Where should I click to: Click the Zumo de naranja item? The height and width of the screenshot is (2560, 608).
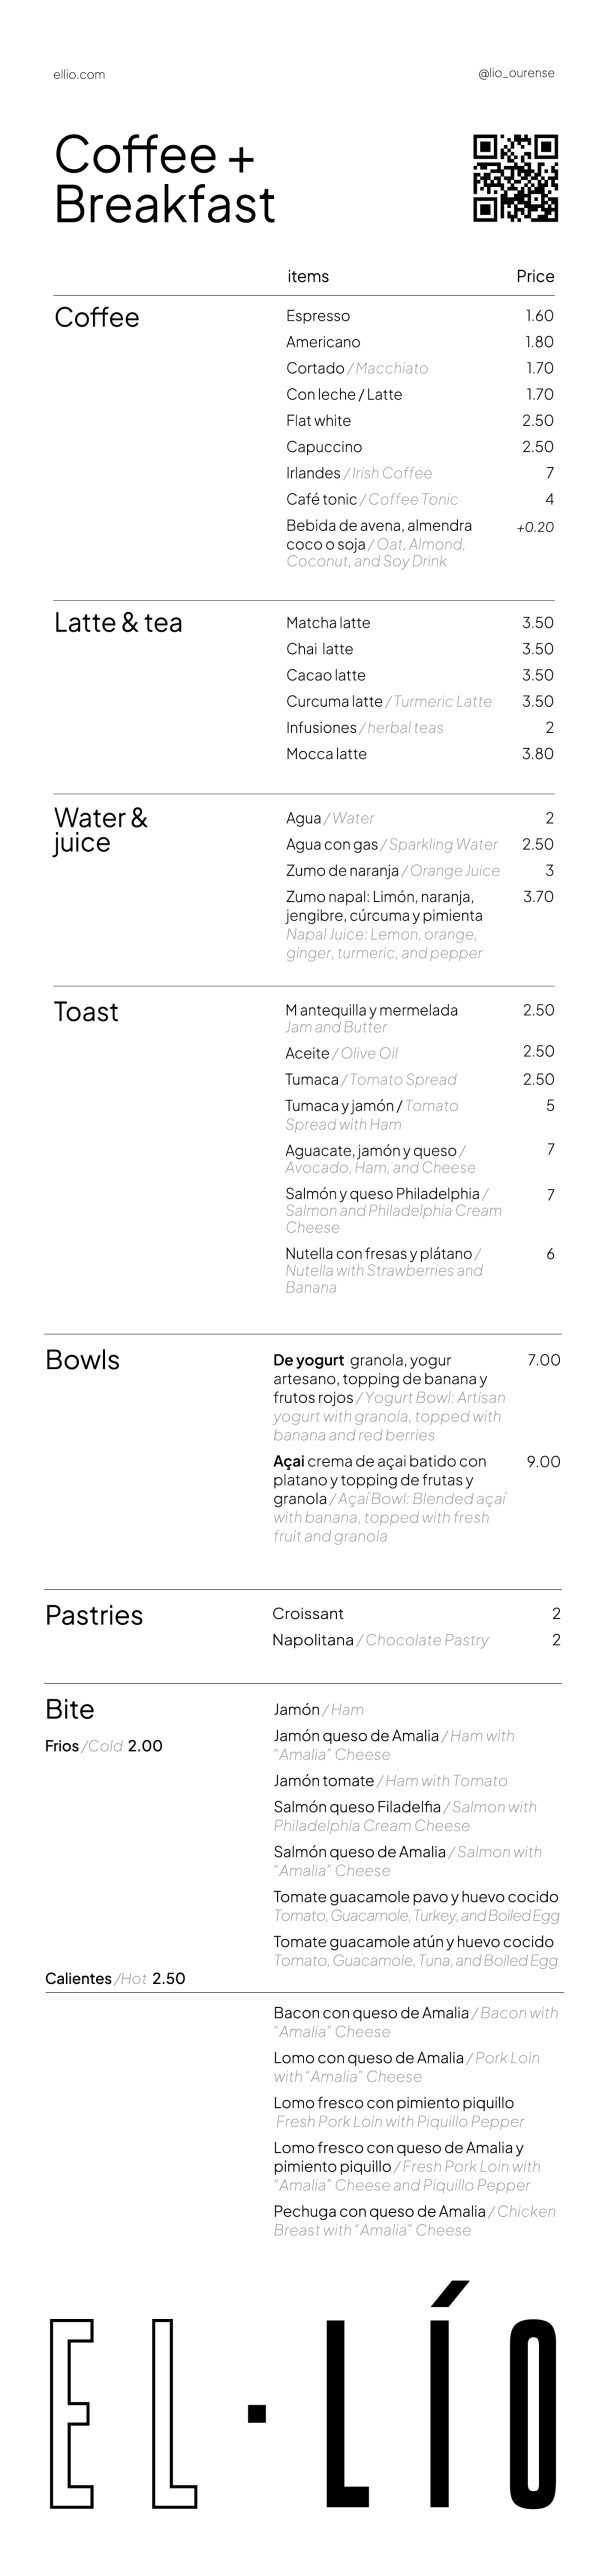tap(342, 871)
